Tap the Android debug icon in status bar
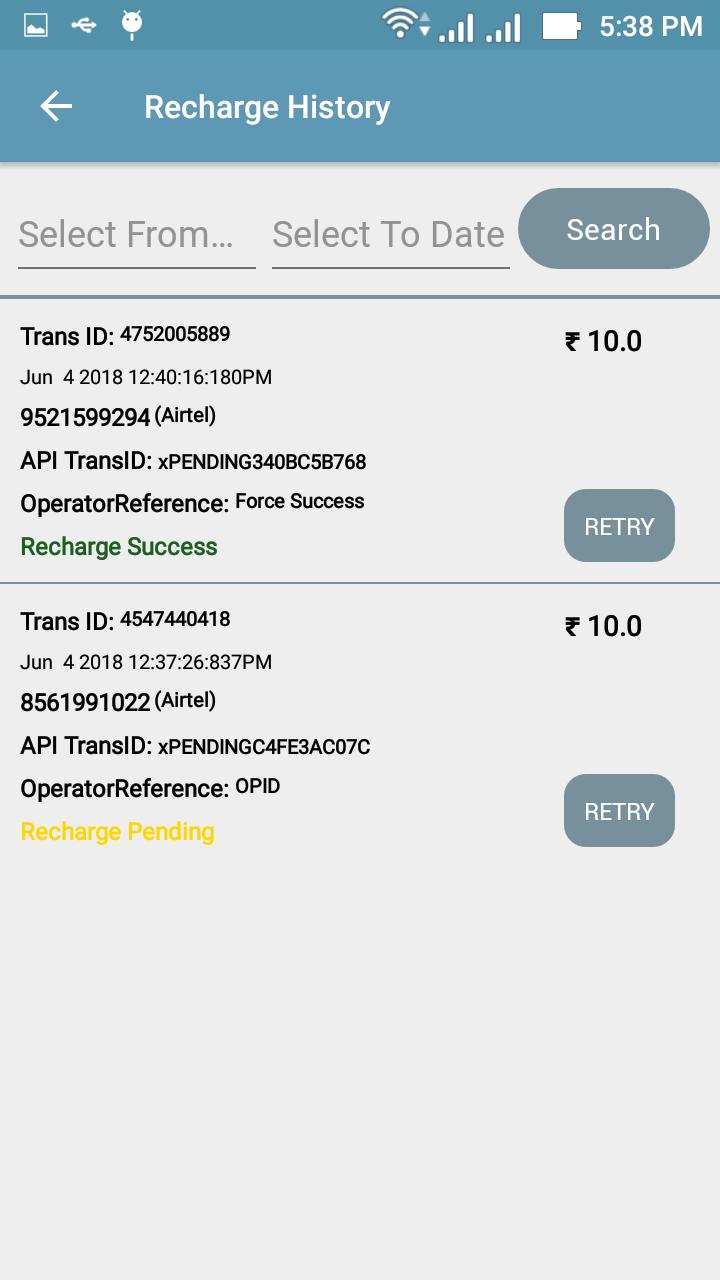Screen dimensions: 720x1280 131,25
